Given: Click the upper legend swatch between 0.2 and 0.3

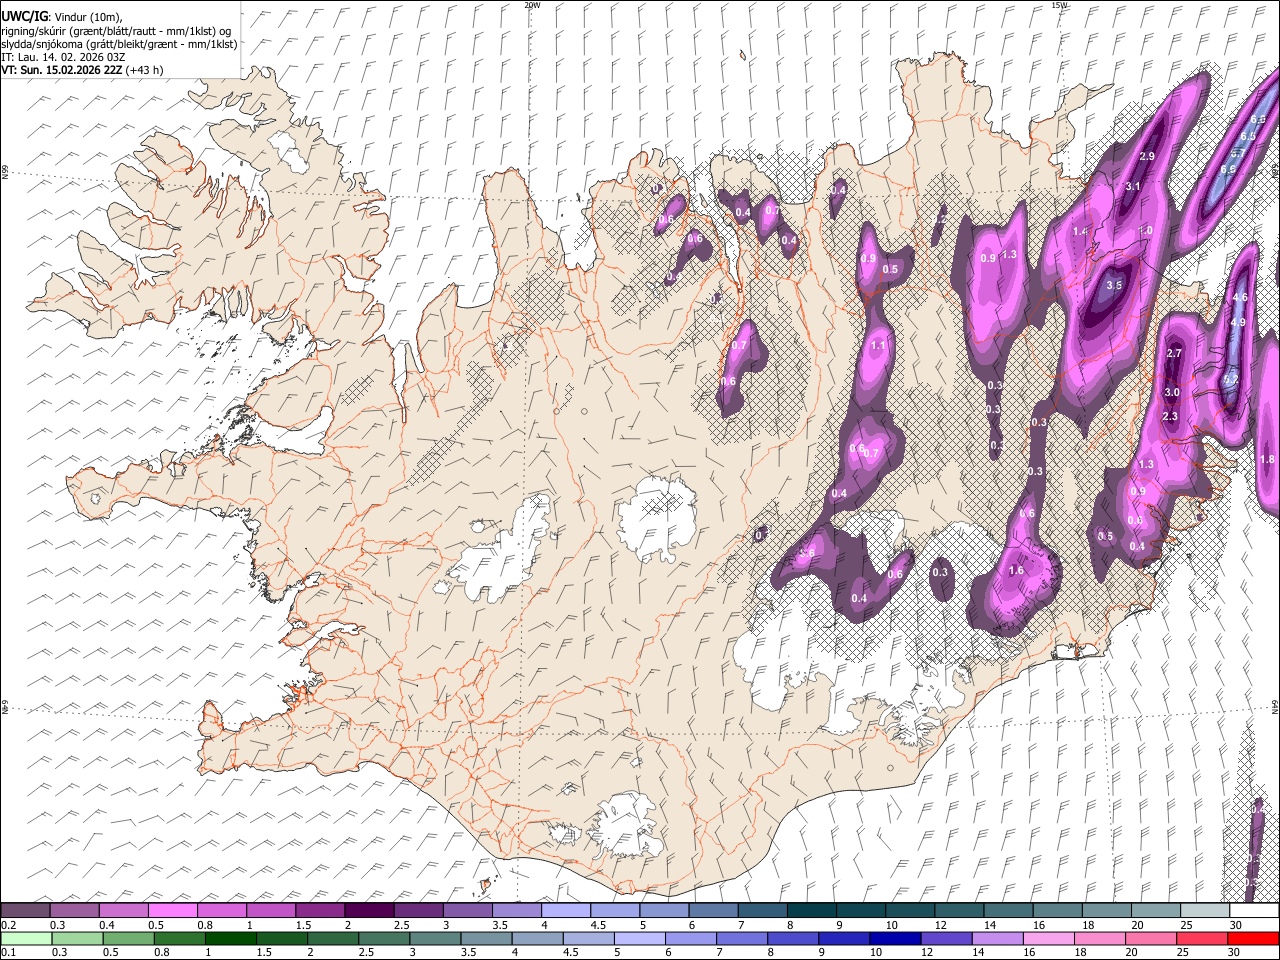Looking at the screenshot, I should click(x=25, y=911).
